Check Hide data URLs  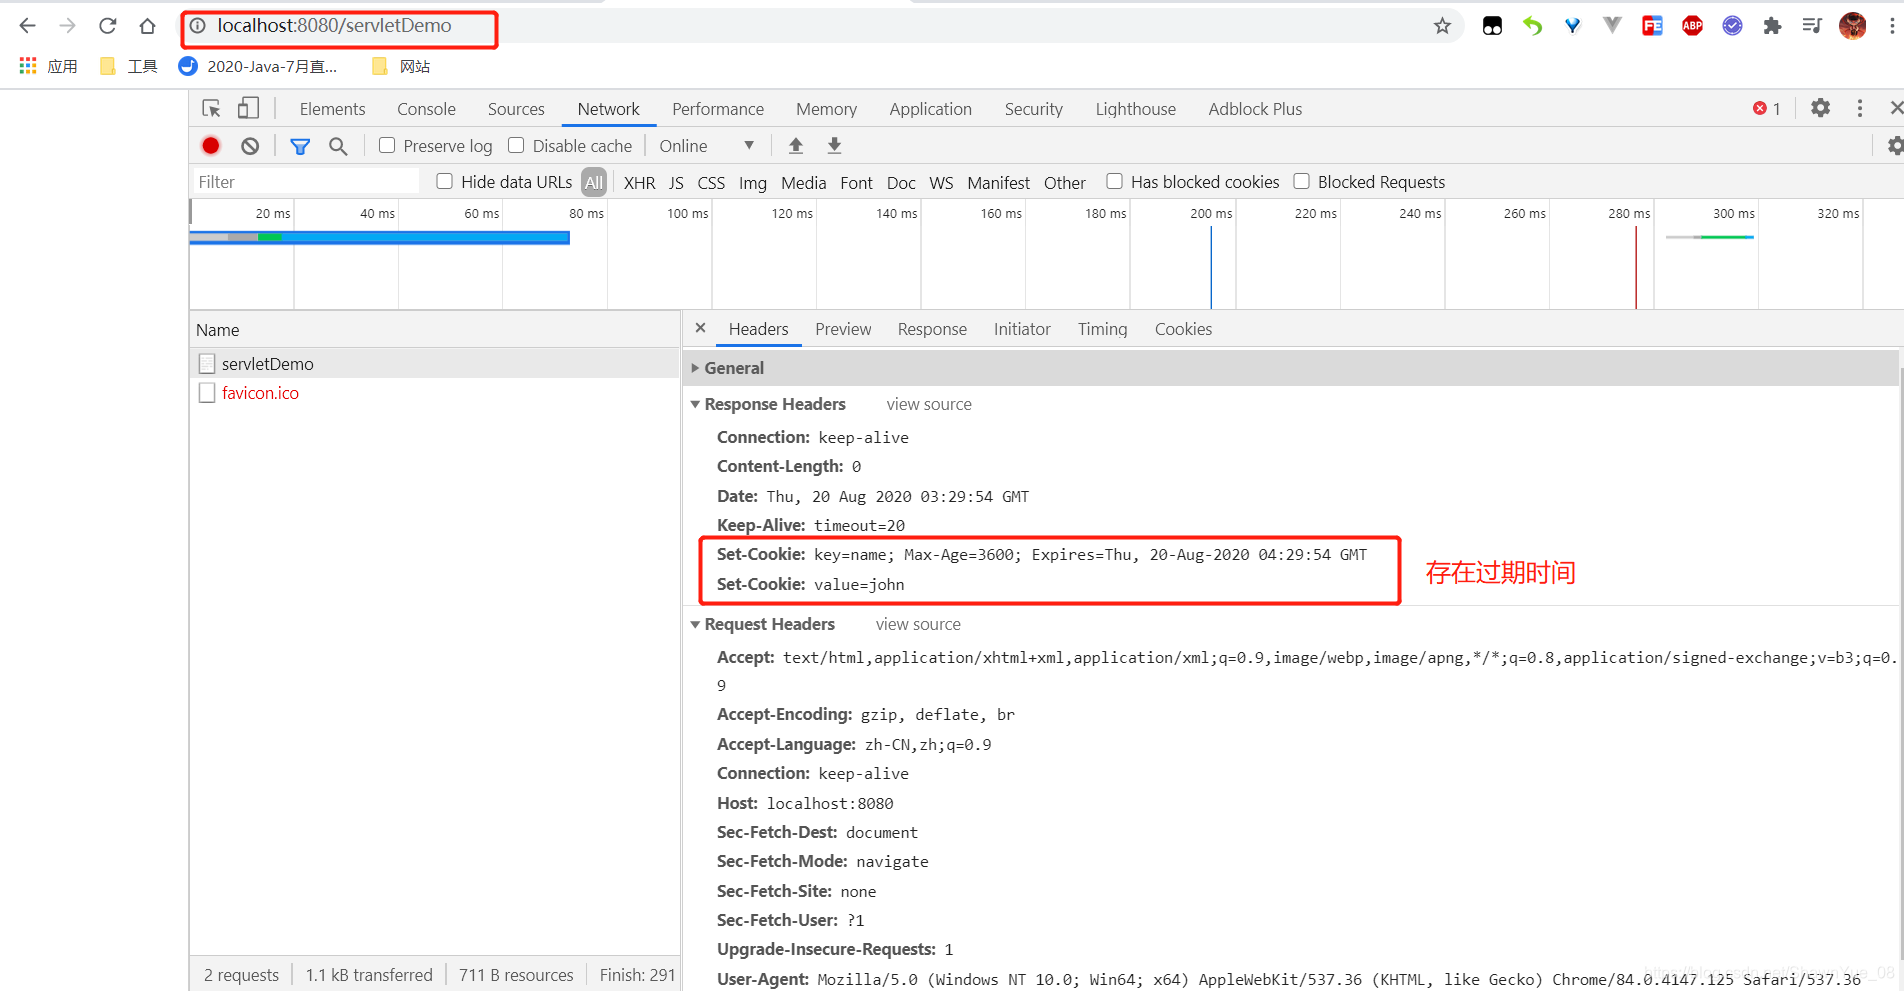445,181
